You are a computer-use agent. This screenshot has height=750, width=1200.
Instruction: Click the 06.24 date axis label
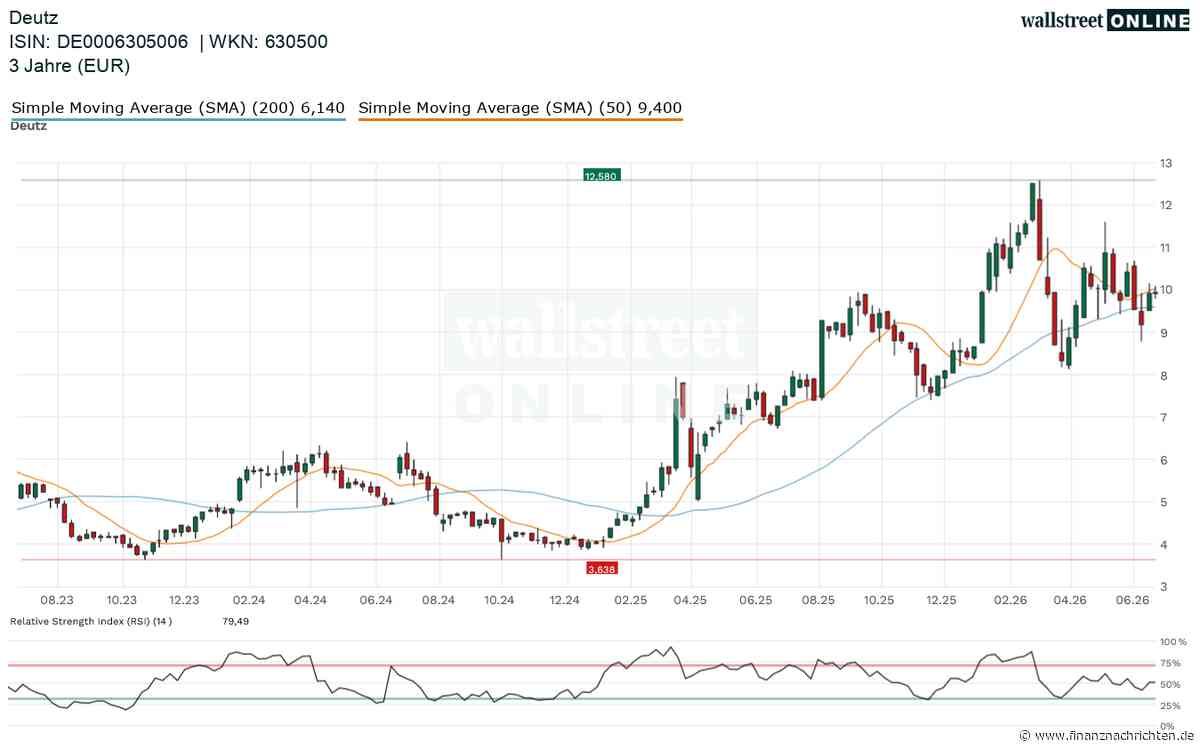(374, 600)
